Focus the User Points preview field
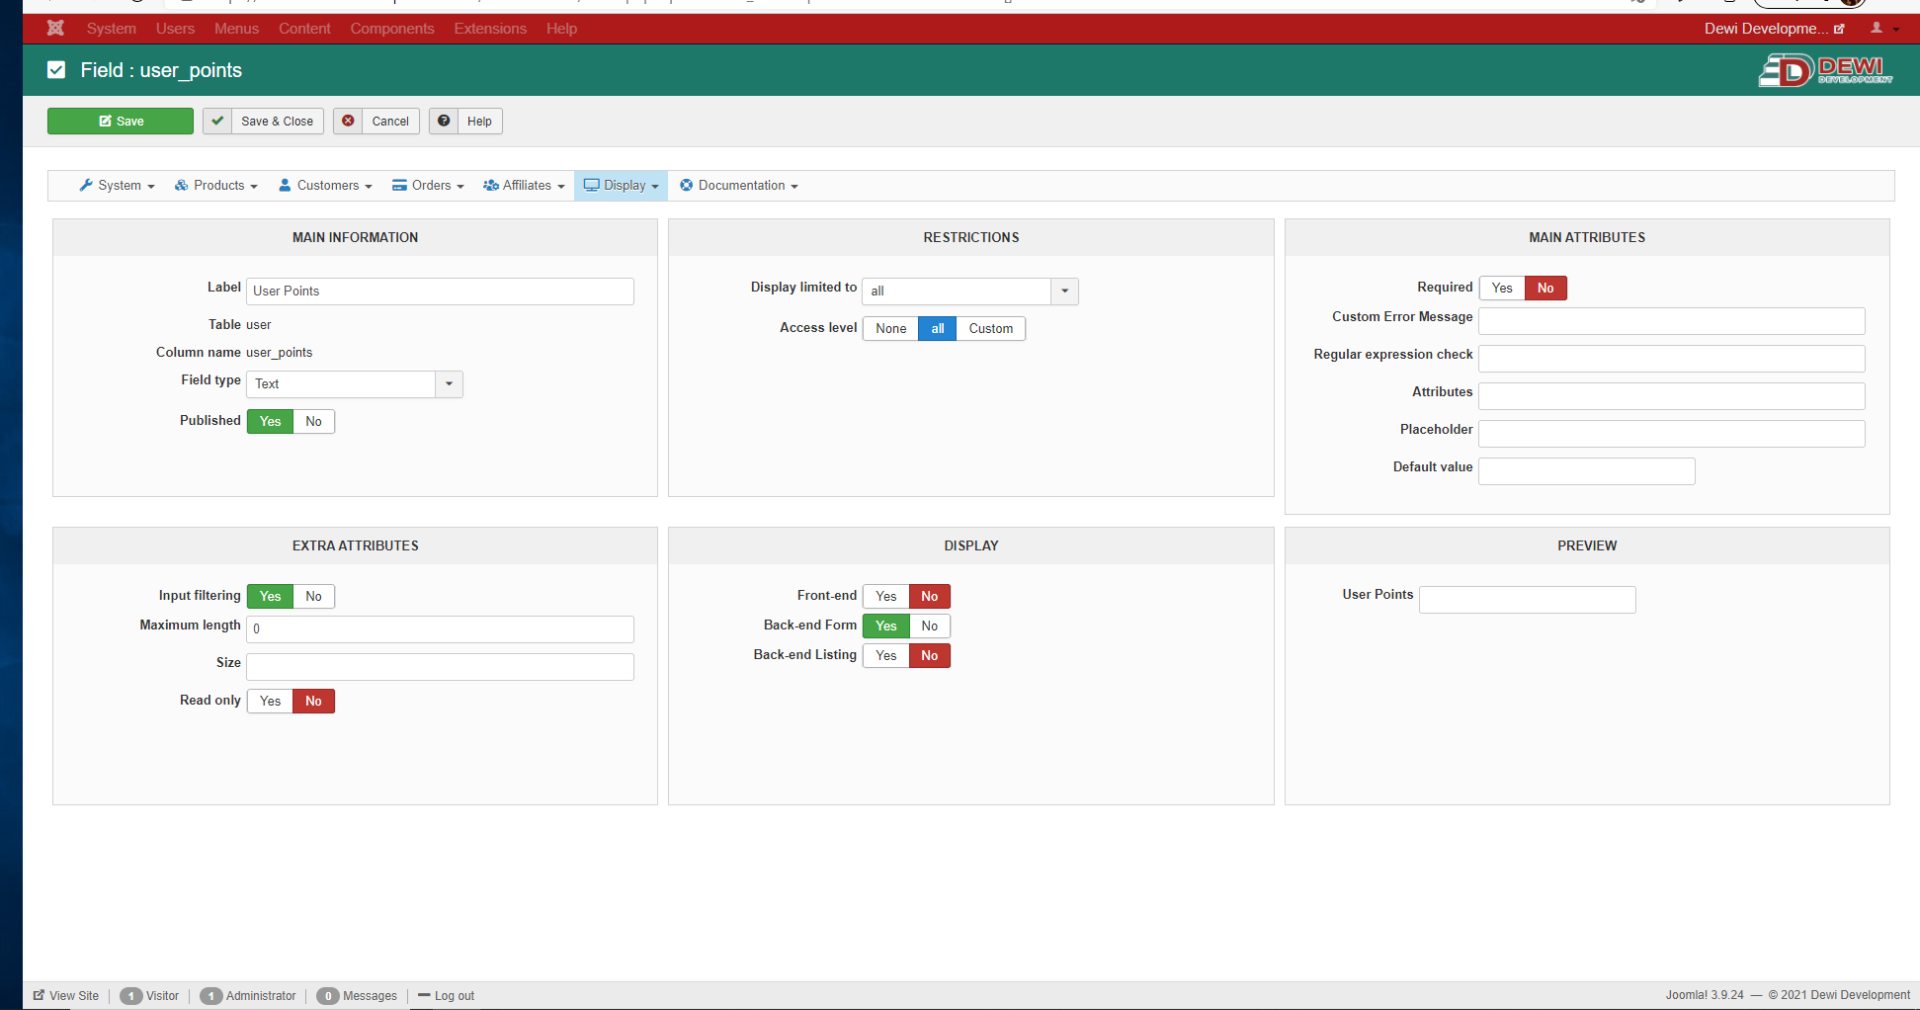The image size is (1920, 1010). click(1527, 600)
